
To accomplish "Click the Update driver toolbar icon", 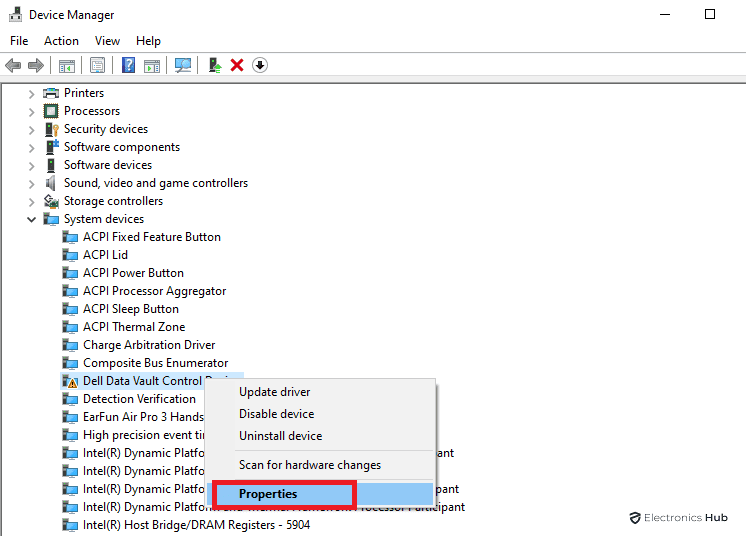I will [214, 65].
